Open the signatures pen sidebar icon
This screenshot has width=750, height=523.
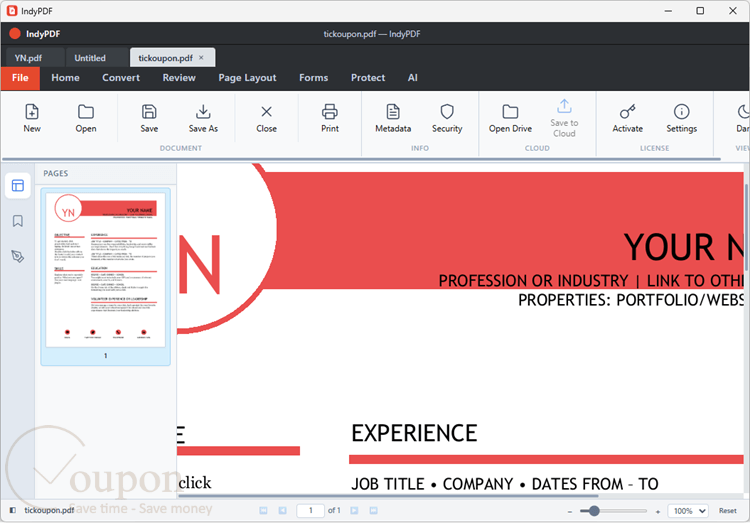tap(18, 256)
